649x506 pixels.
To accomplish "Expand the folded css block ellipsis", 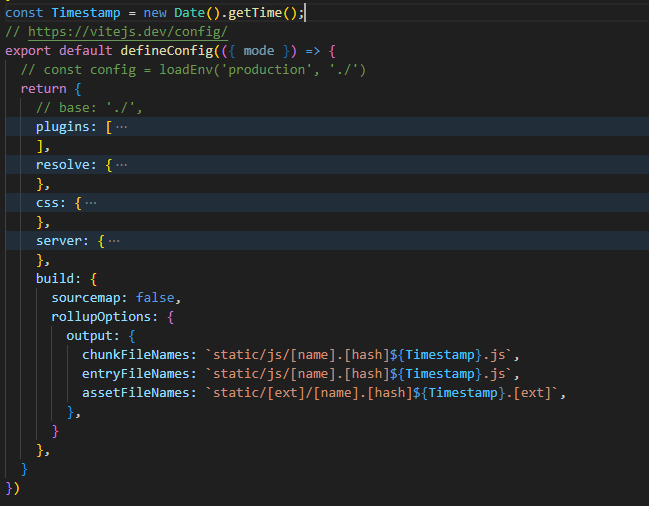I will [91, 202].
